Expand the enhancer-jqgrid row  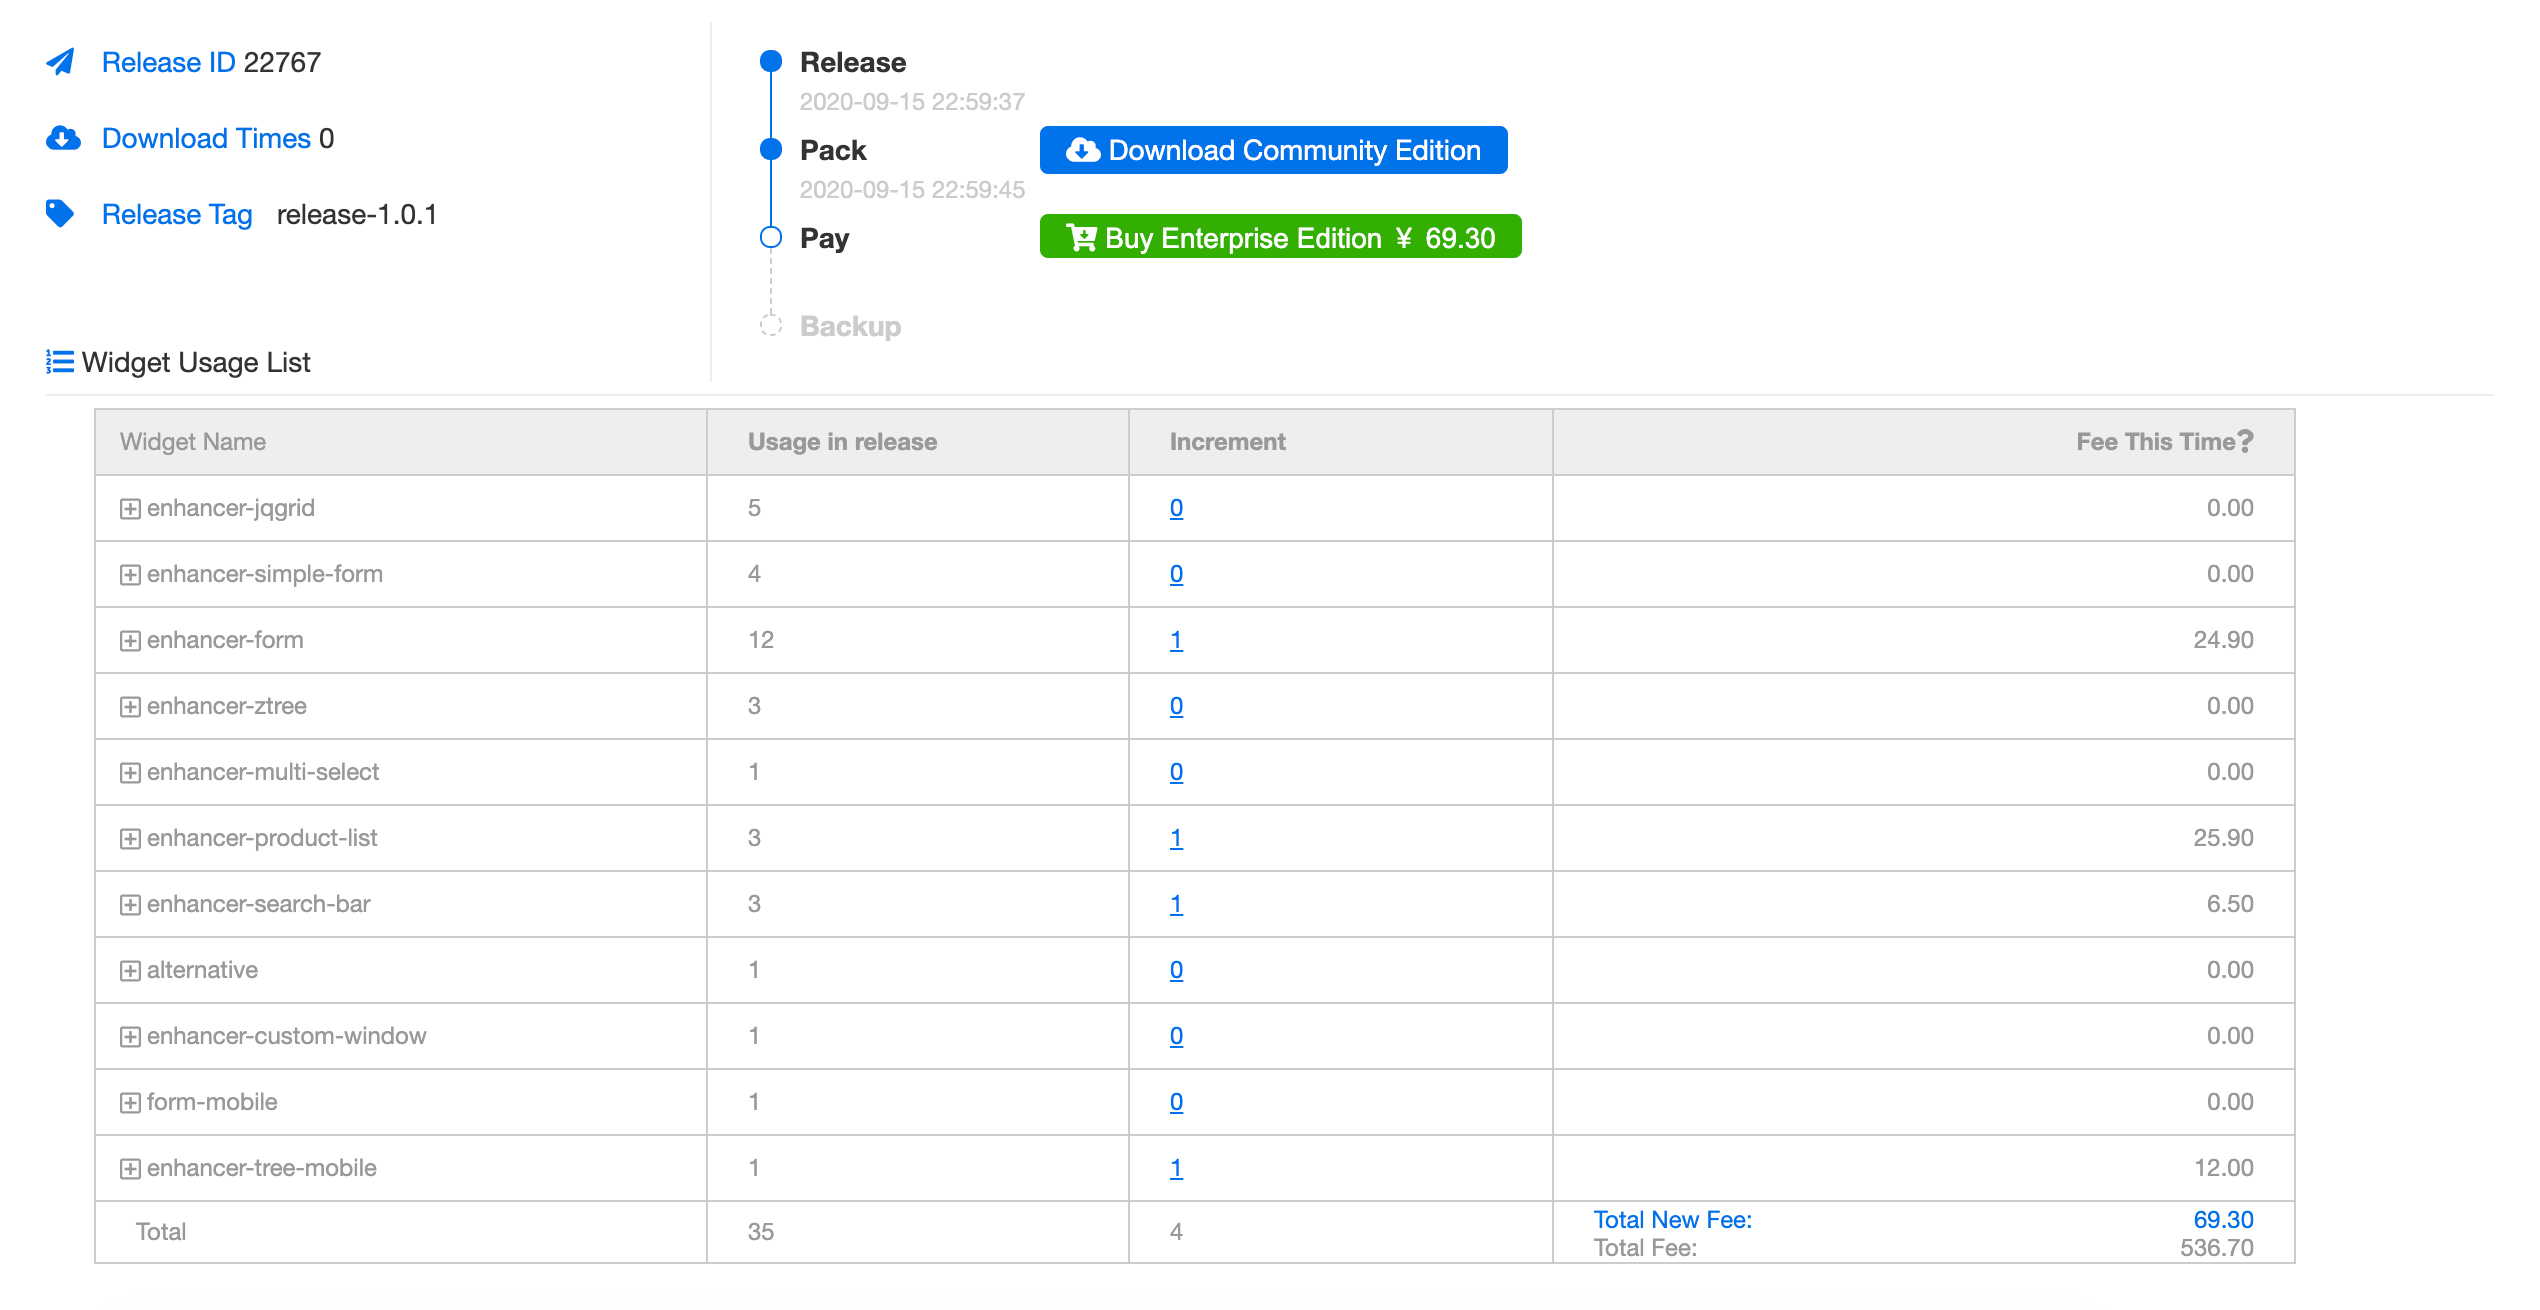[x=130, y=509]
